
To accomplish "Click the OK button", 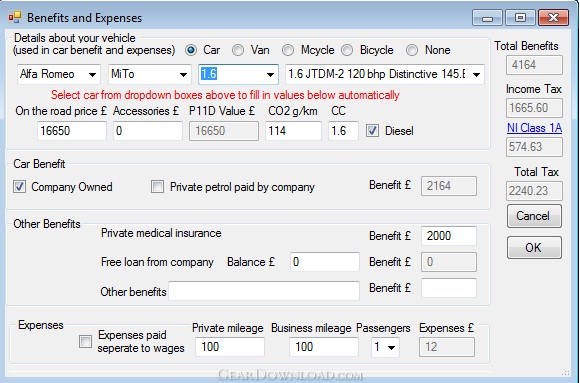I will (x=534, y=247).
